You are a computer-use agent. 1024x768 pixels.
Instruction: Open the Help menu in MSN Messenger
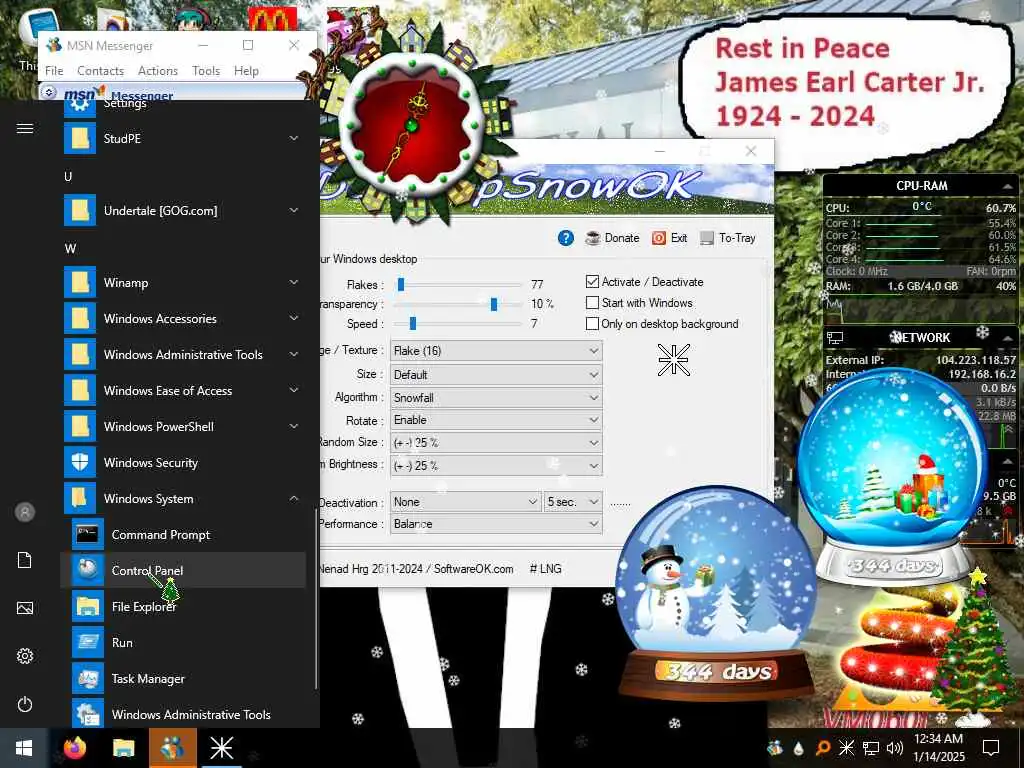click(246, 71)
